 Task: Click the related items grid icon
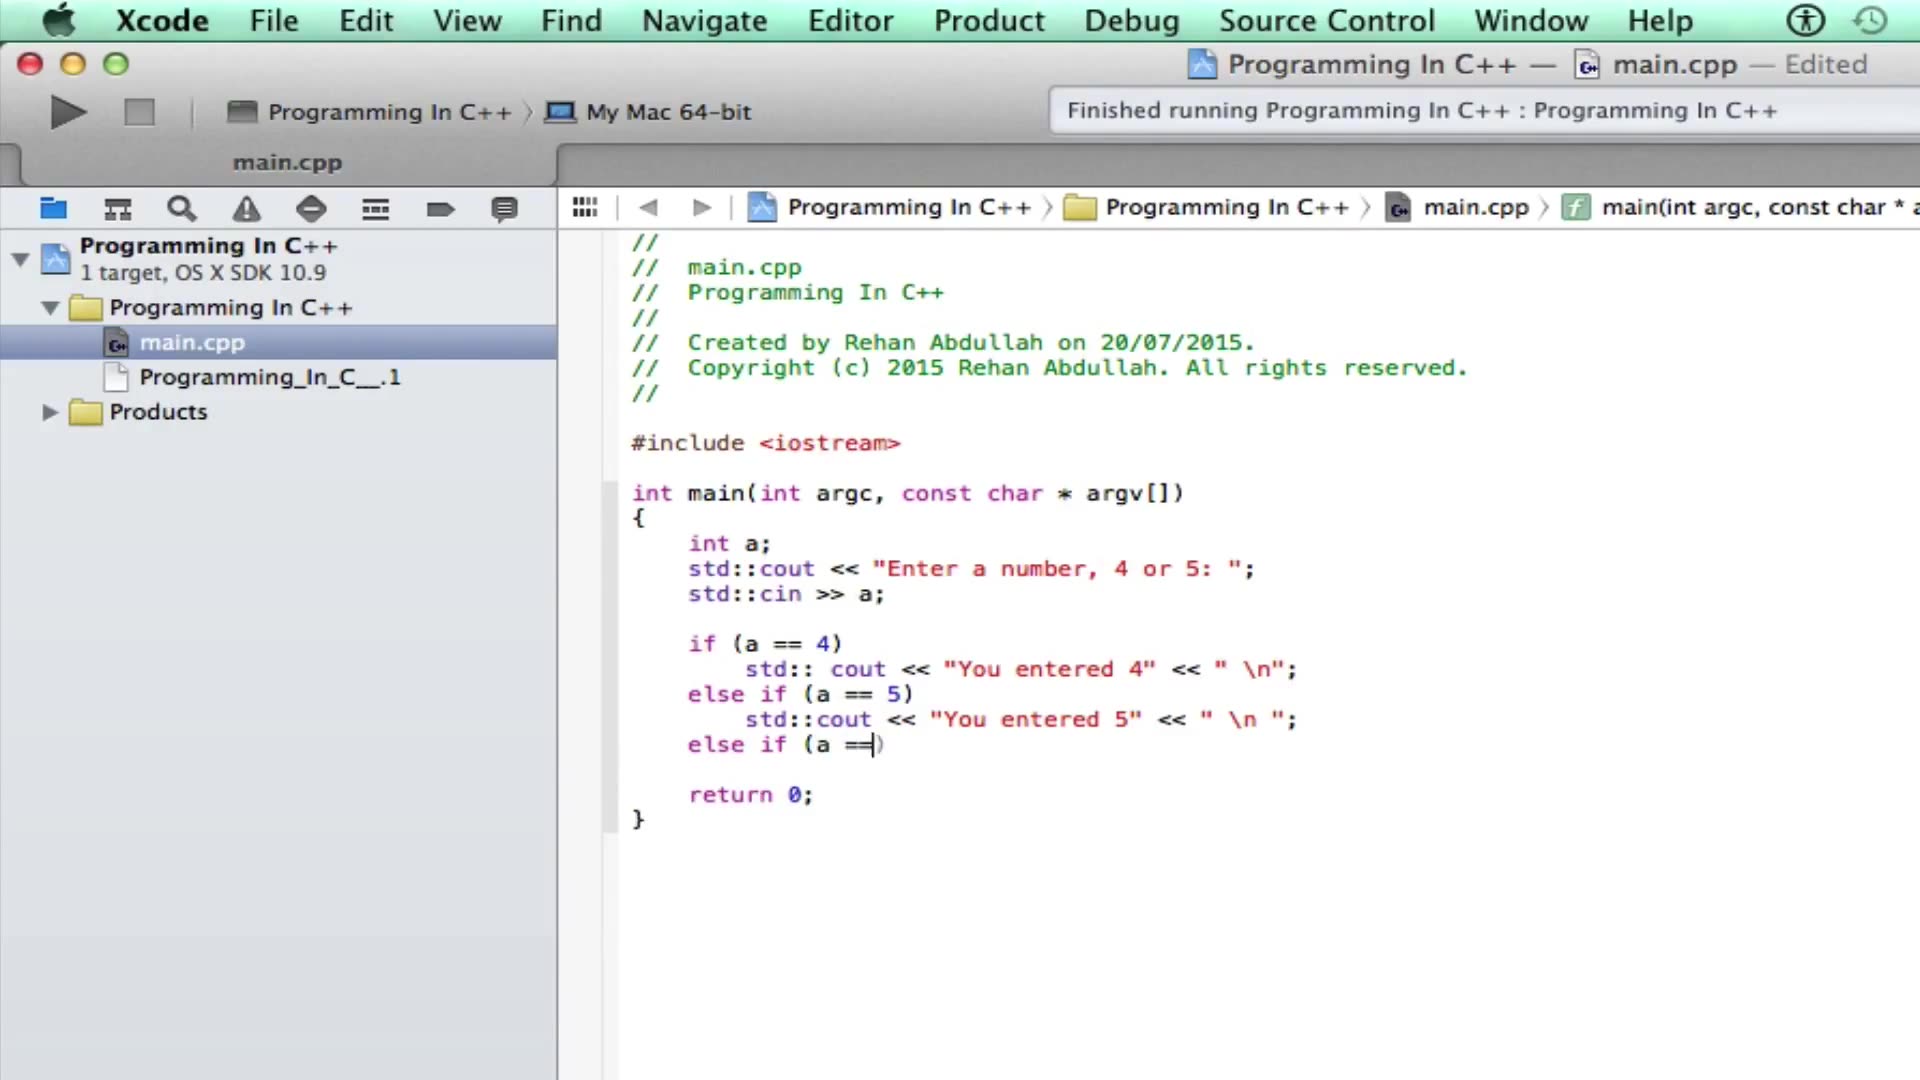coord(584,207)
